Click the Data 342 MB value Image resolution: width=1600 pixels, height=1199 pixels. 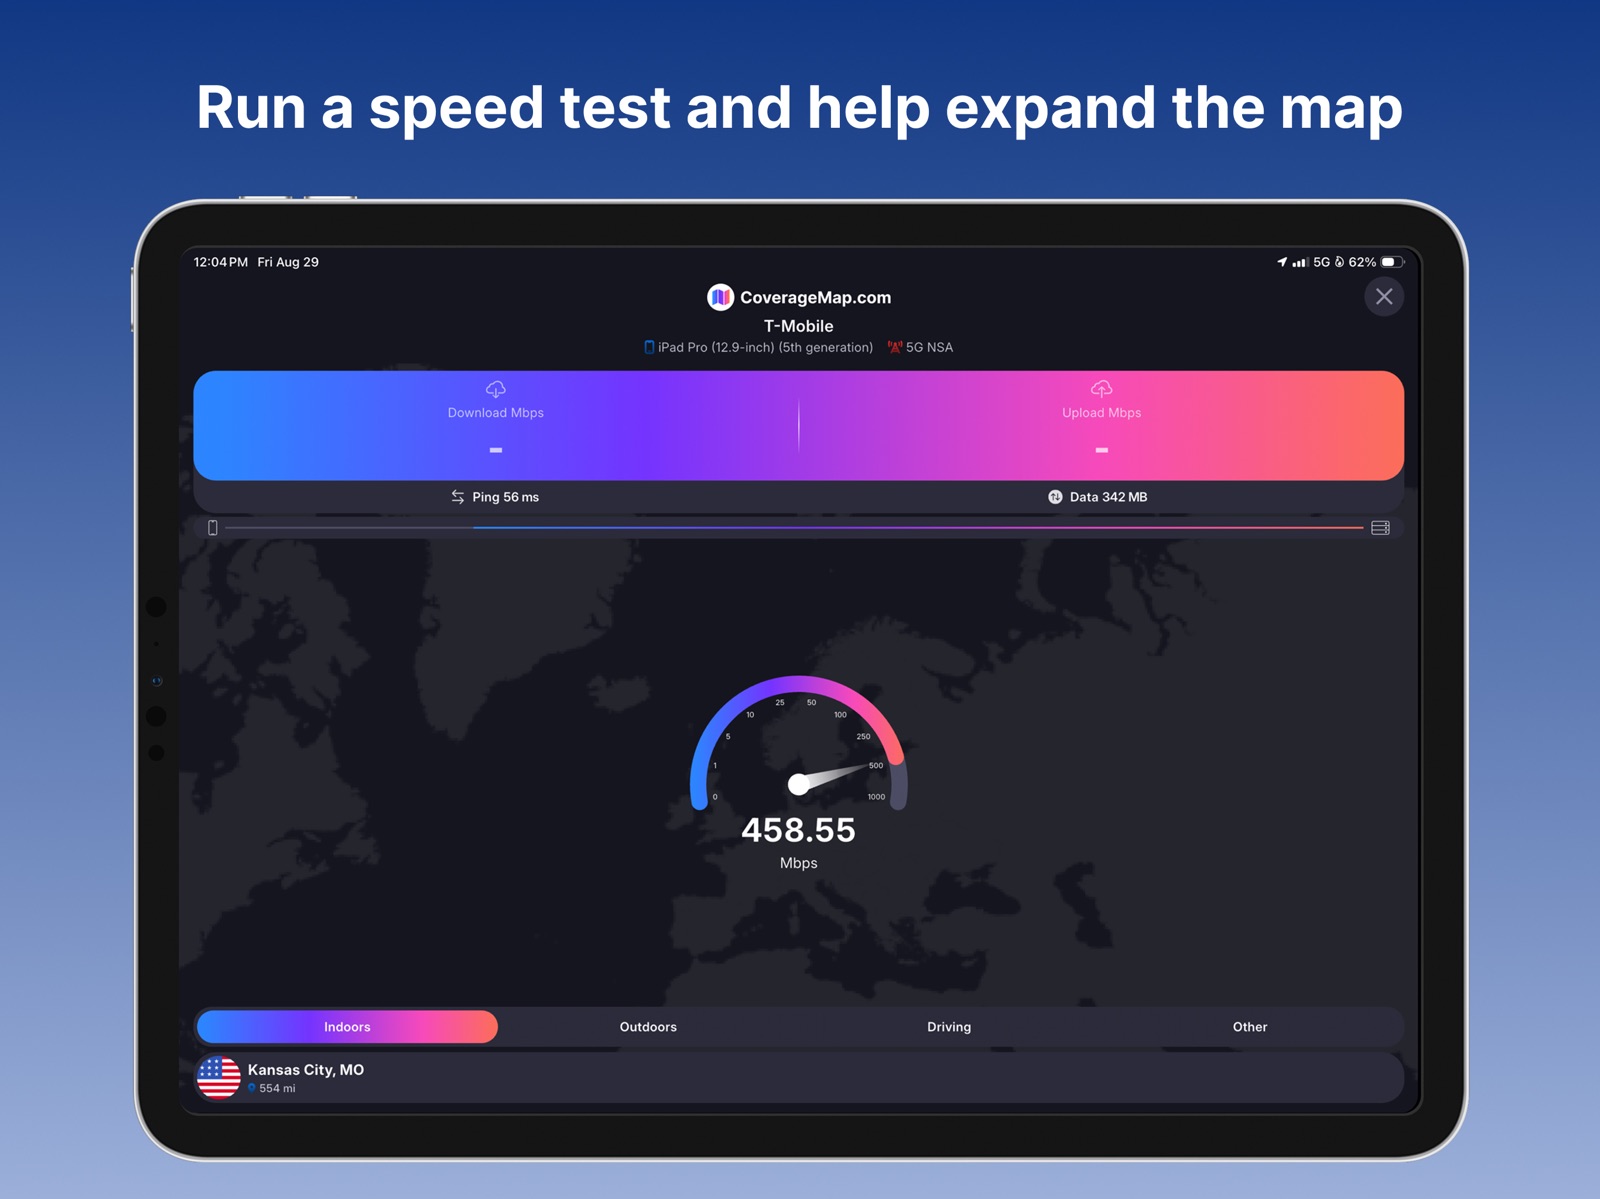(1109, 497)
